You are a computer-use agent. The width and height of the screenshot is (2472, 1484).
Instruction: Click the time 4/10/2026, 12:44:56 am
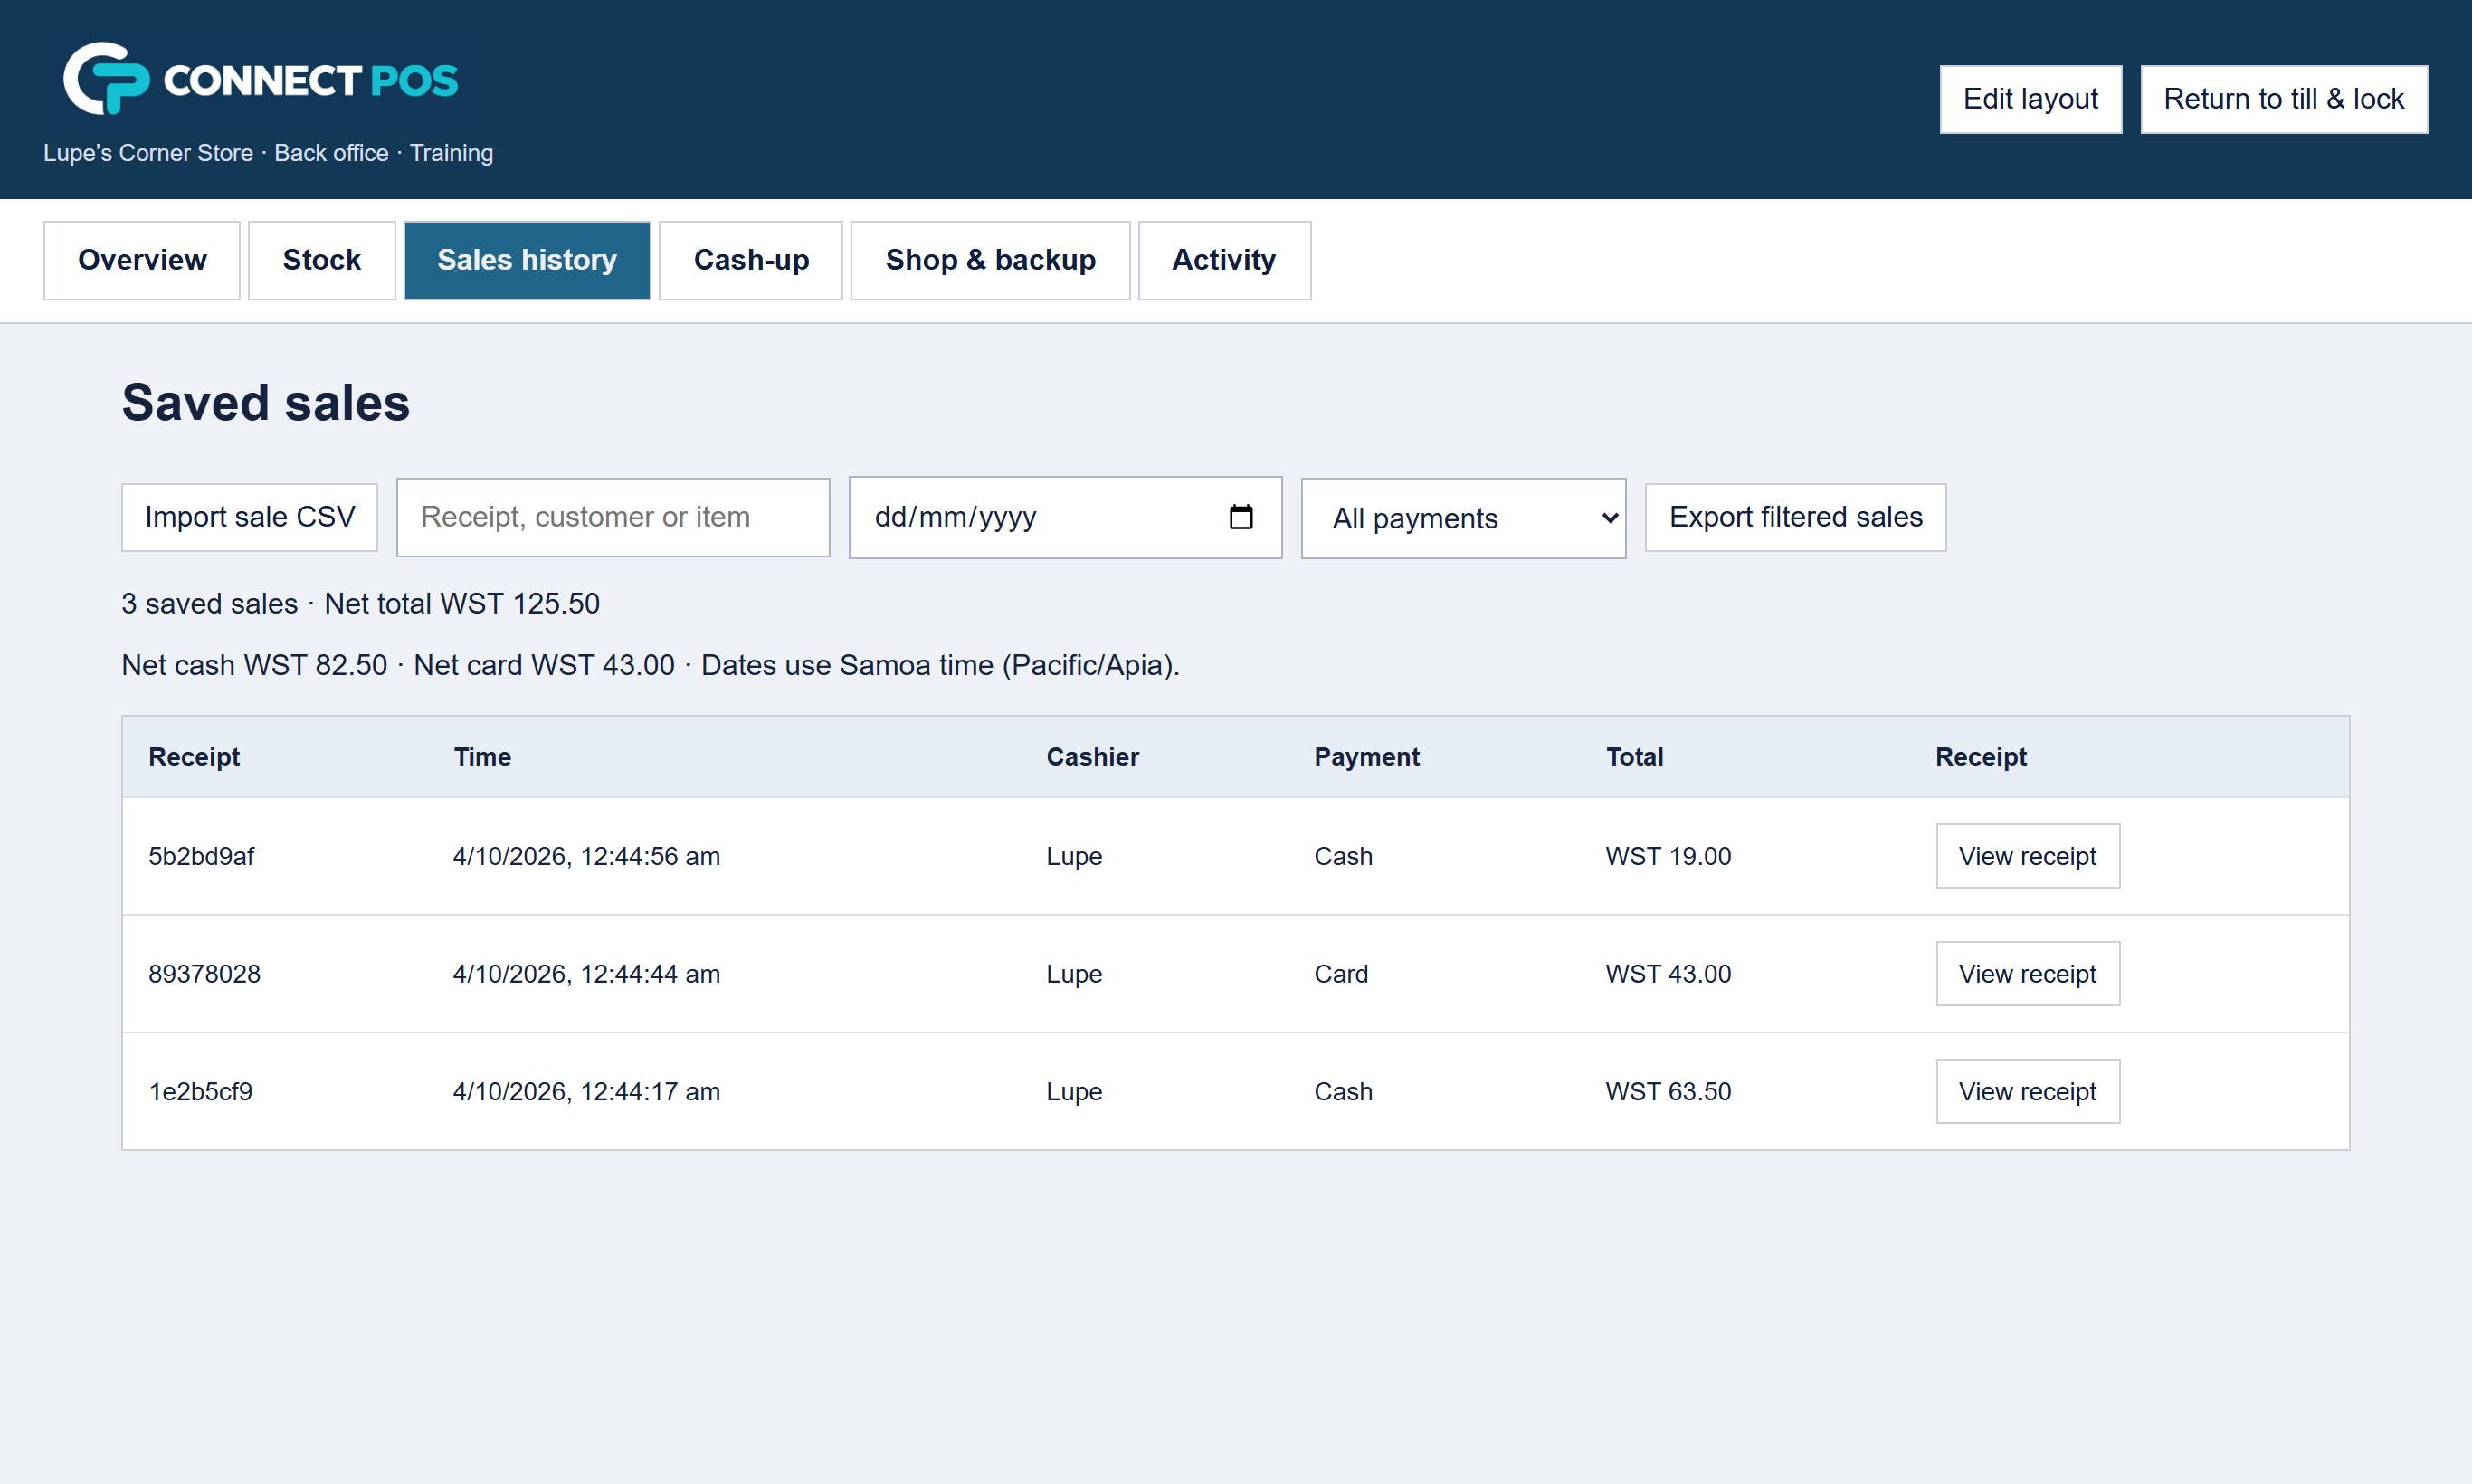[586, 856]
